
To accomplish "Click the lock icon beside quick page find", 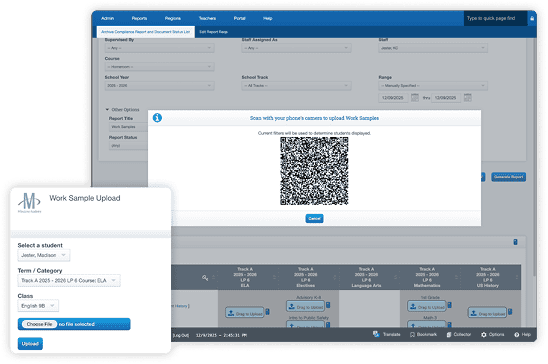I will [x=532, y=18].
